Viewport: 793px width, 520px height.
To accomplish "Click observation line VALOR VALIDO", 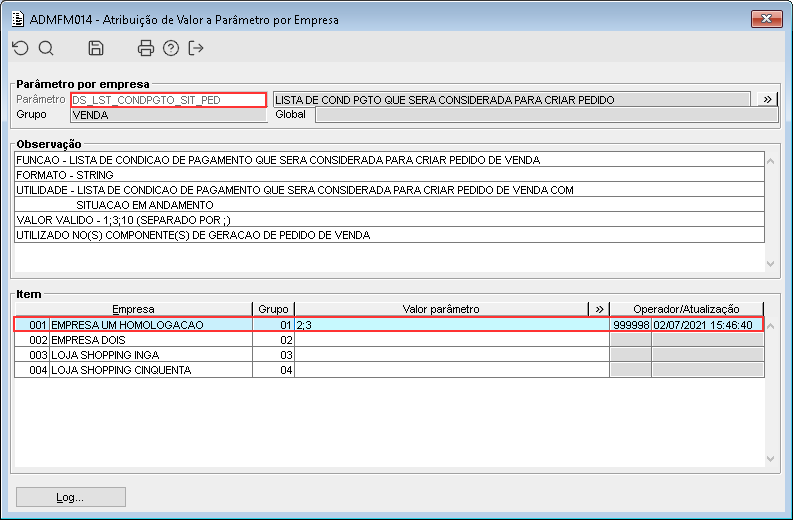I will (389, 220).
